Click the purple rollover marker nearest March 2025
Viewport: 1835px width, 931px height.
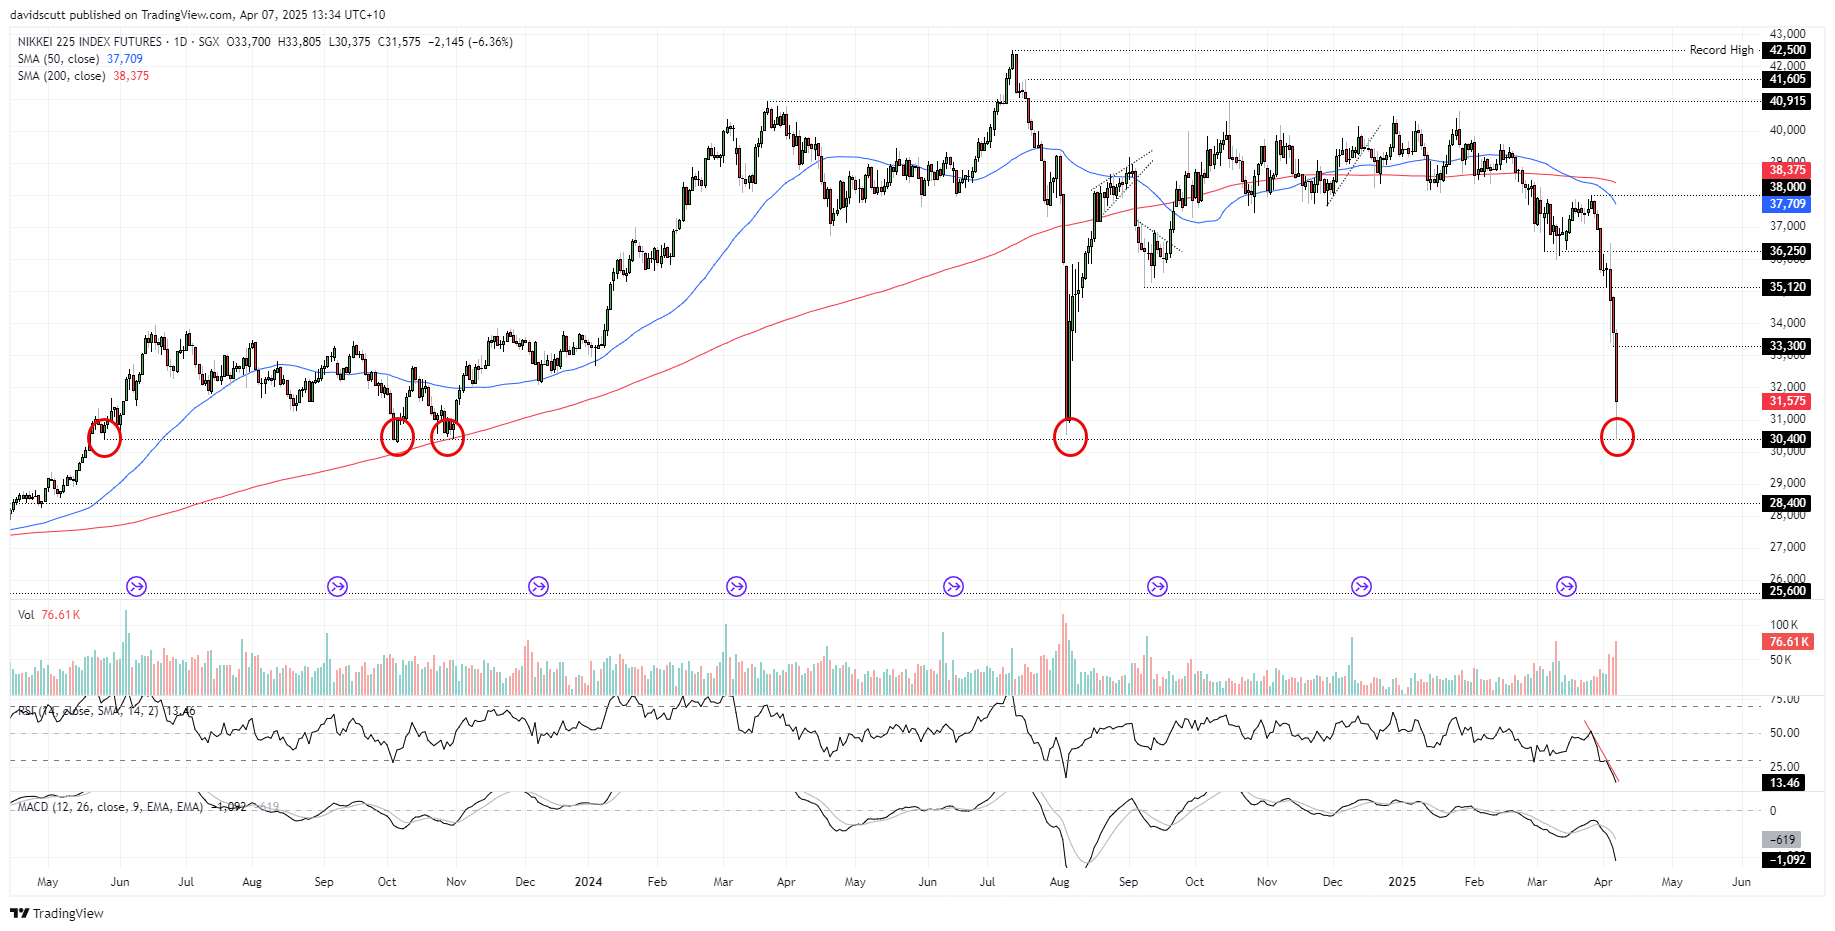[1567, 586]
